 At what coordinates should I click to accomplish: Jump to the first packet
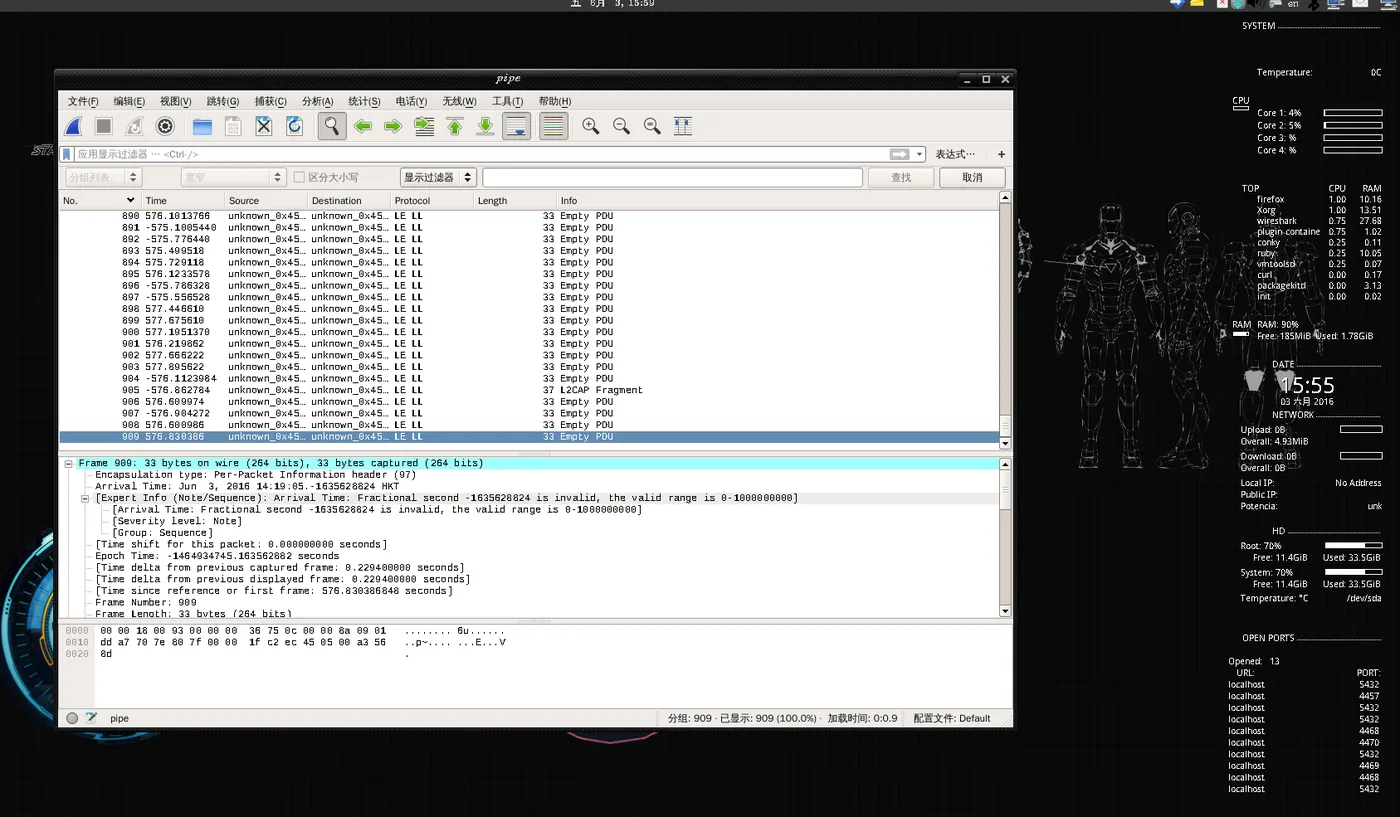click(x=455, y=127)
